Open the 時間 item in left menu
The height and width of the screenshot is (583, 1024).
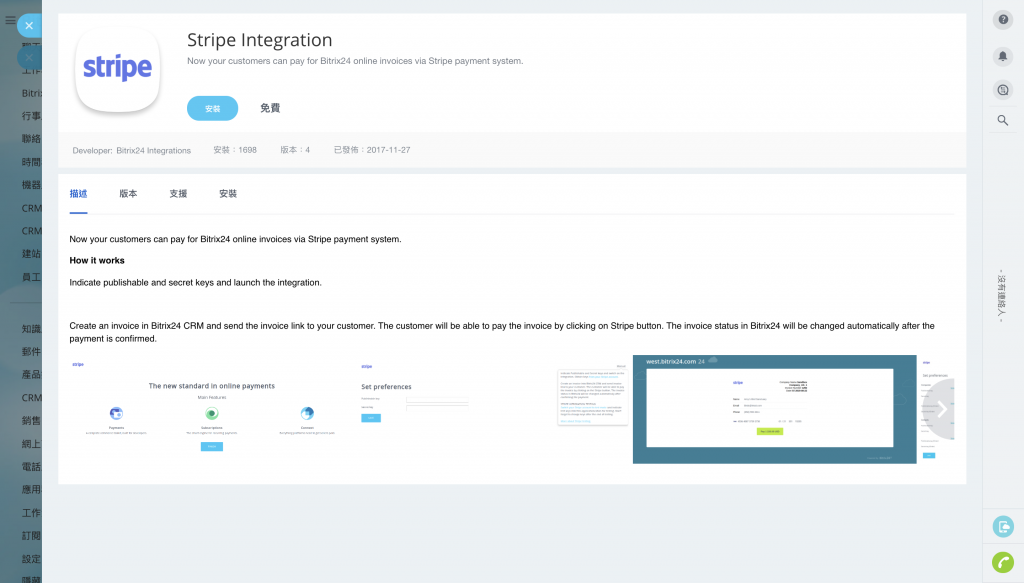point(31,162)
